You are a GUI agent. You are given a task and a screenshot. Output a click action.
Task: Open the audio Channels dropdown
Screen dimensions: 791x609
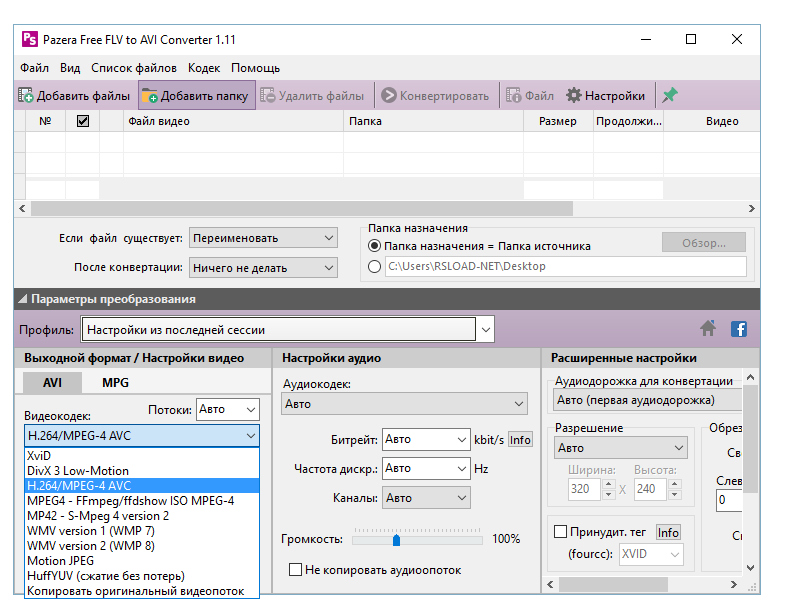coord(426,498)
